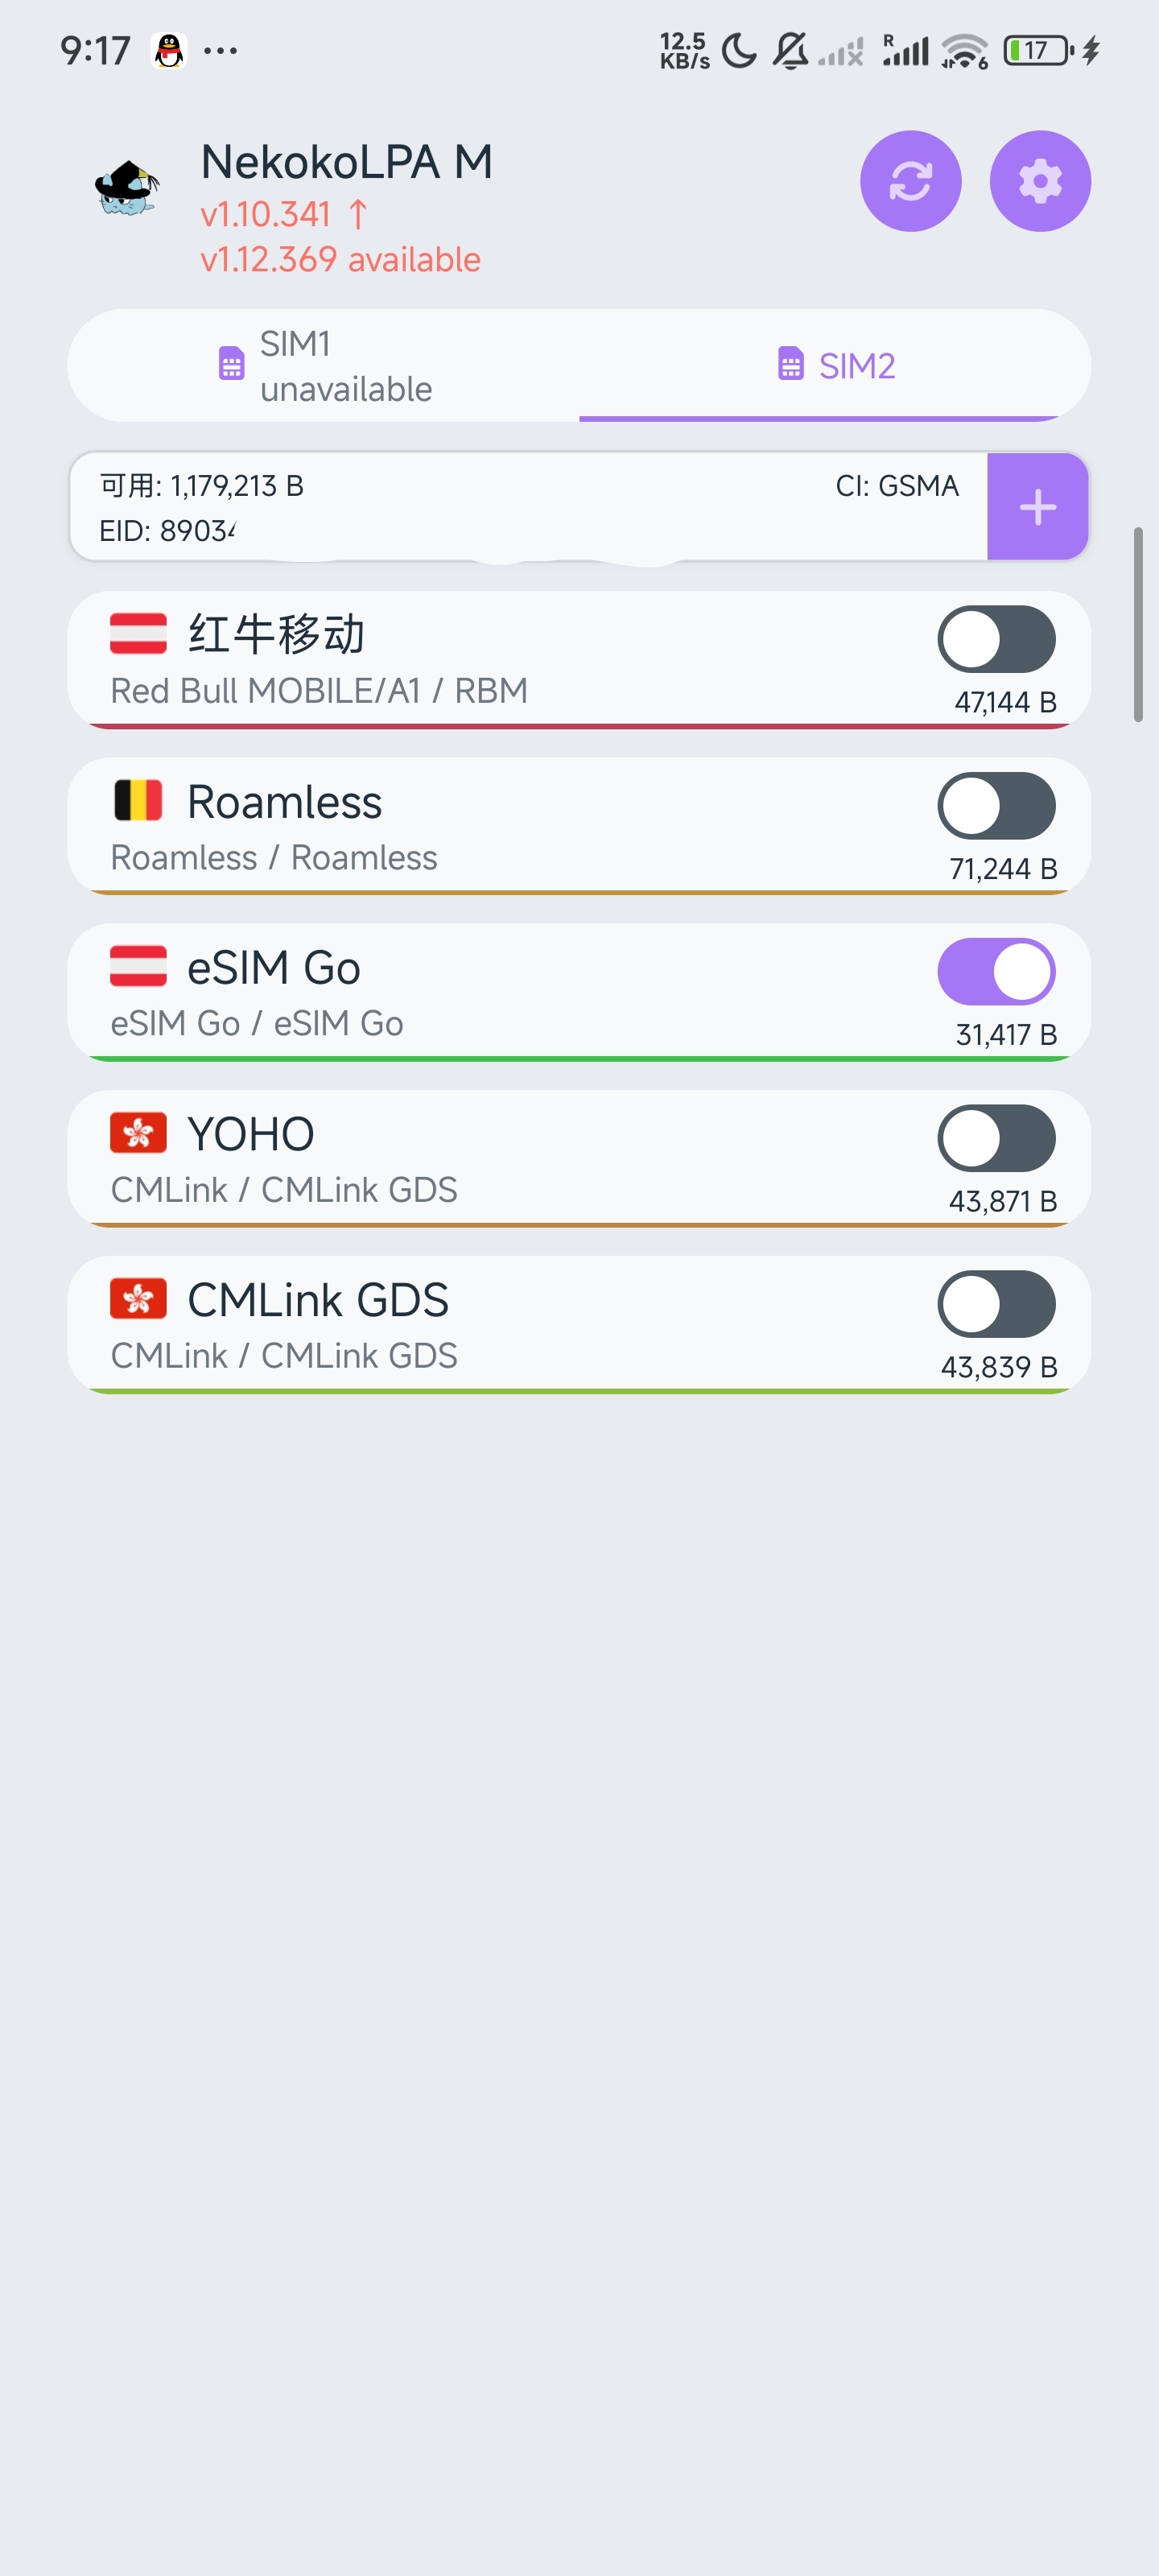
Task: Disable the eSIM Go profile toggle
Action: [995, 971]
